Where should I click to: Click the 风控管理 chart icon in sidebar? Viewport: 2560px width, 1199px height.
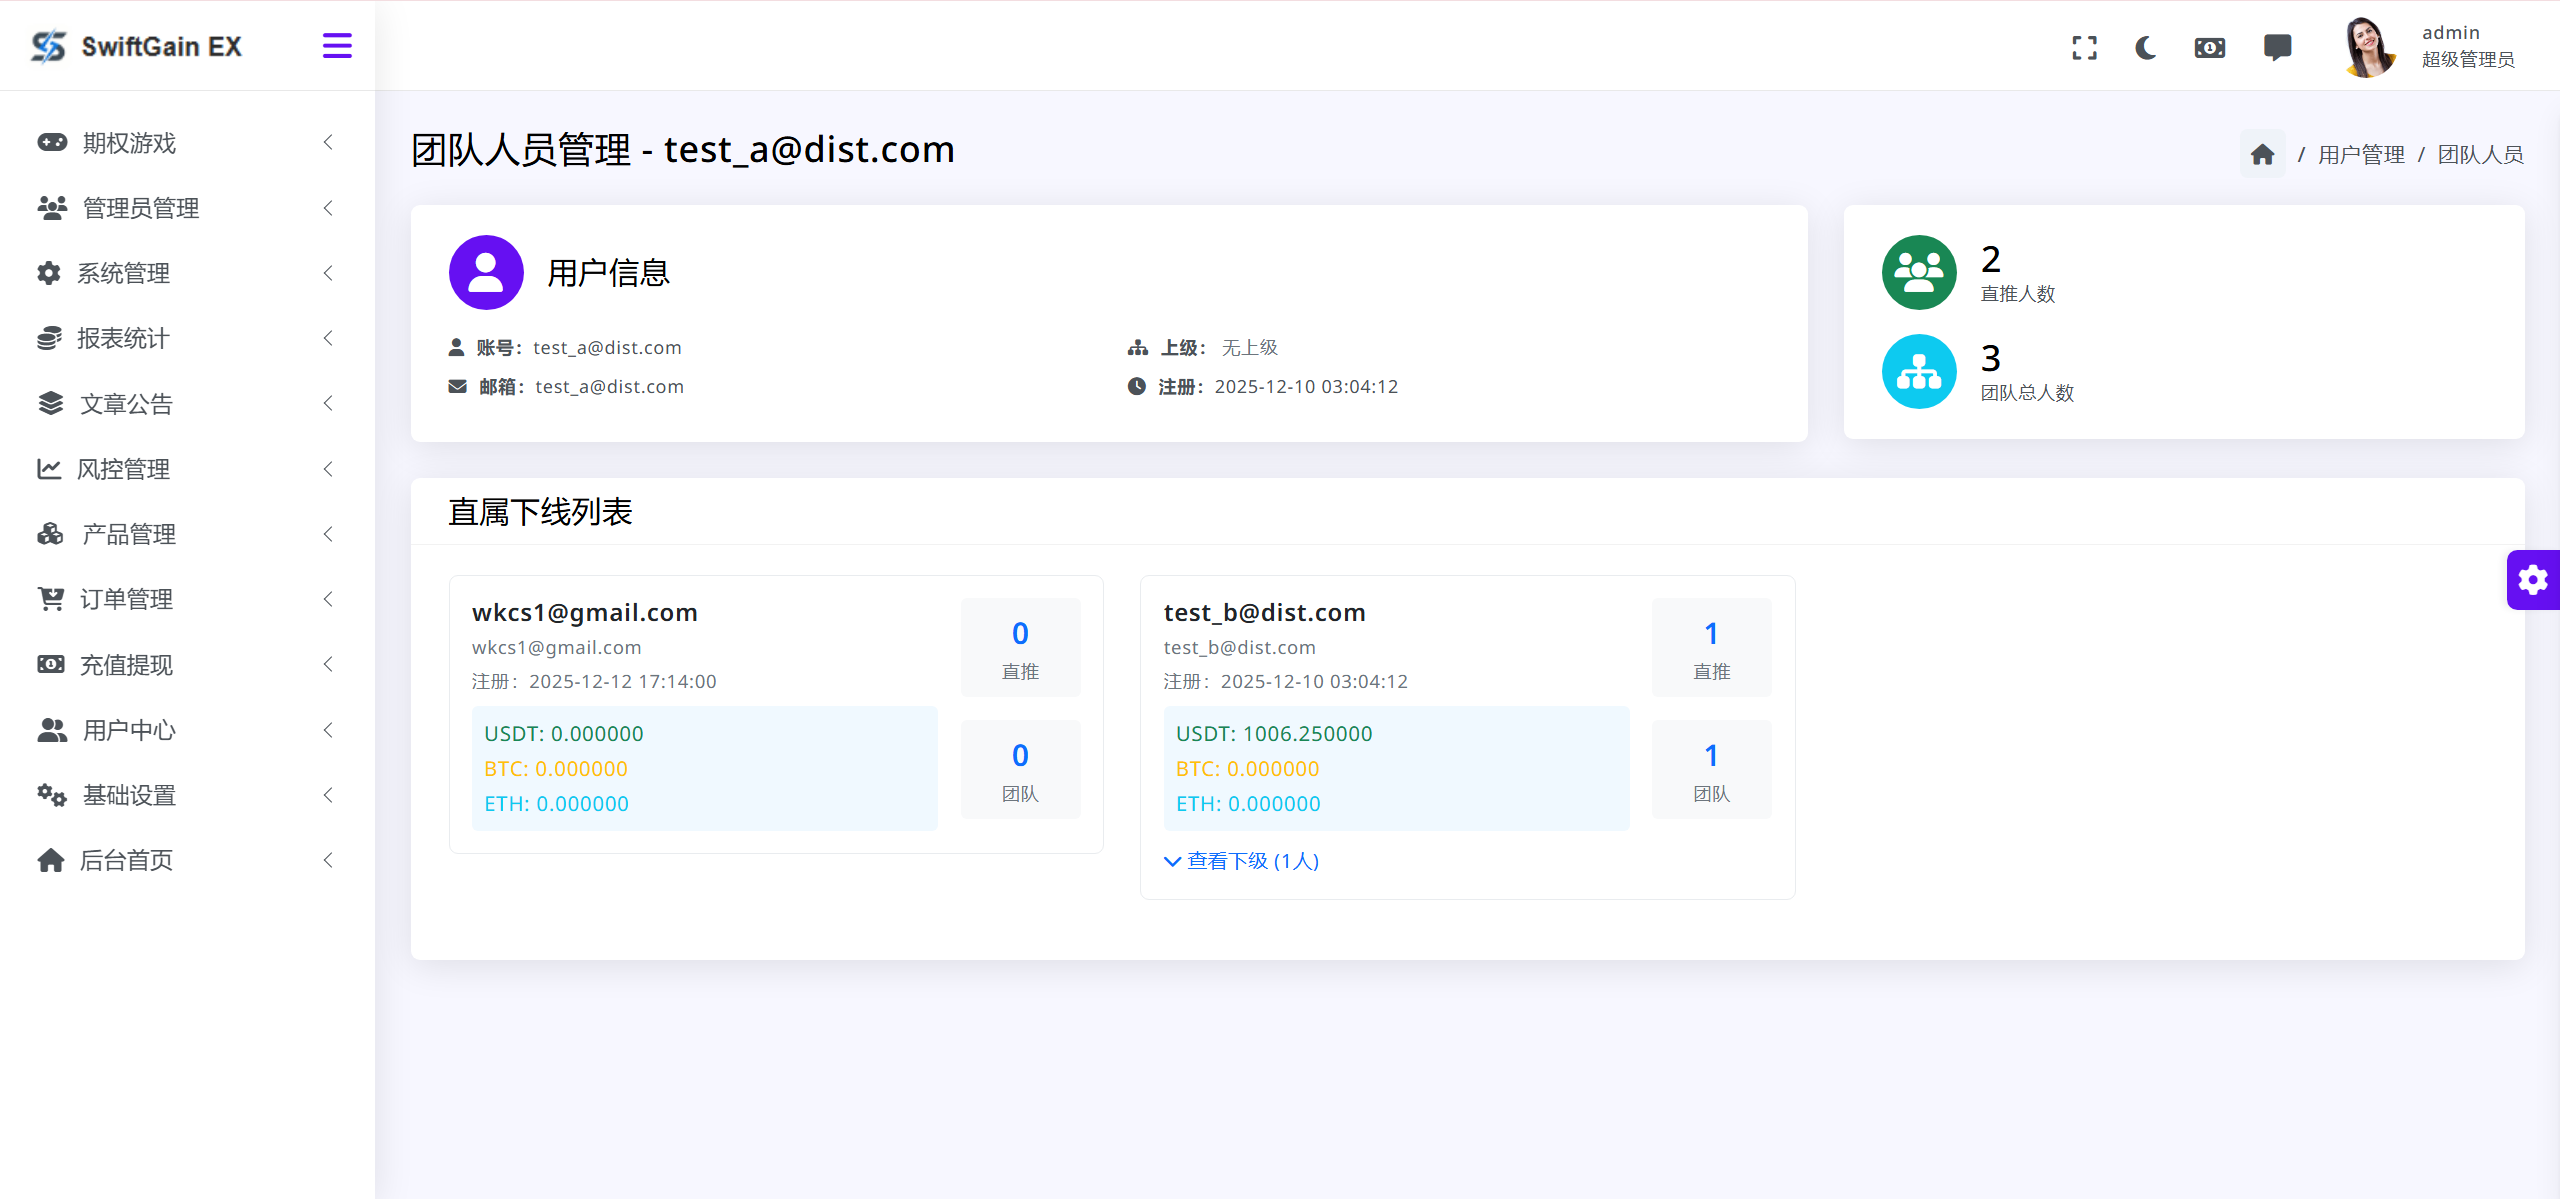51,469
